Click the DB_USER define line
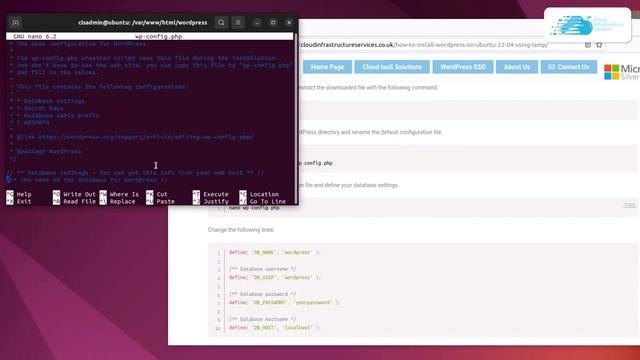 pos(274,277)
